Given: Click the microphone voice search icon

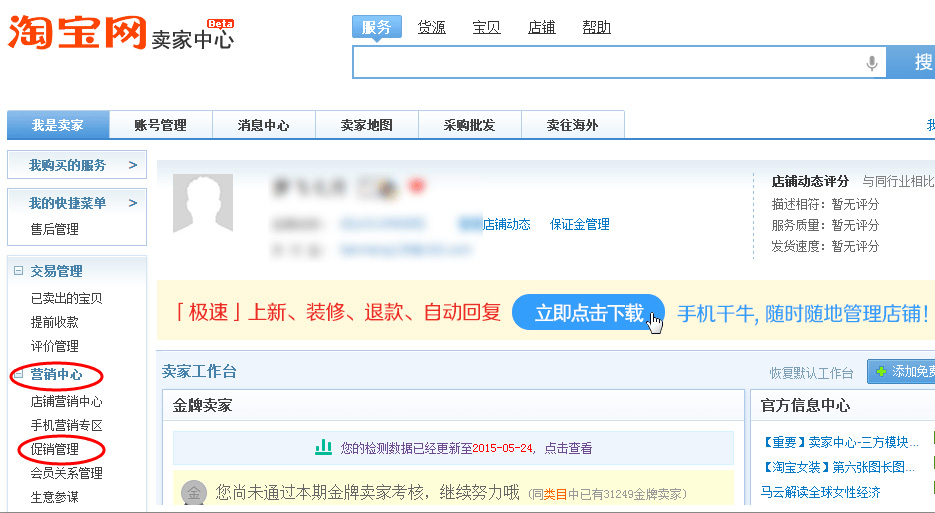Looking at the screenshot, I should [x=872, y=63].
